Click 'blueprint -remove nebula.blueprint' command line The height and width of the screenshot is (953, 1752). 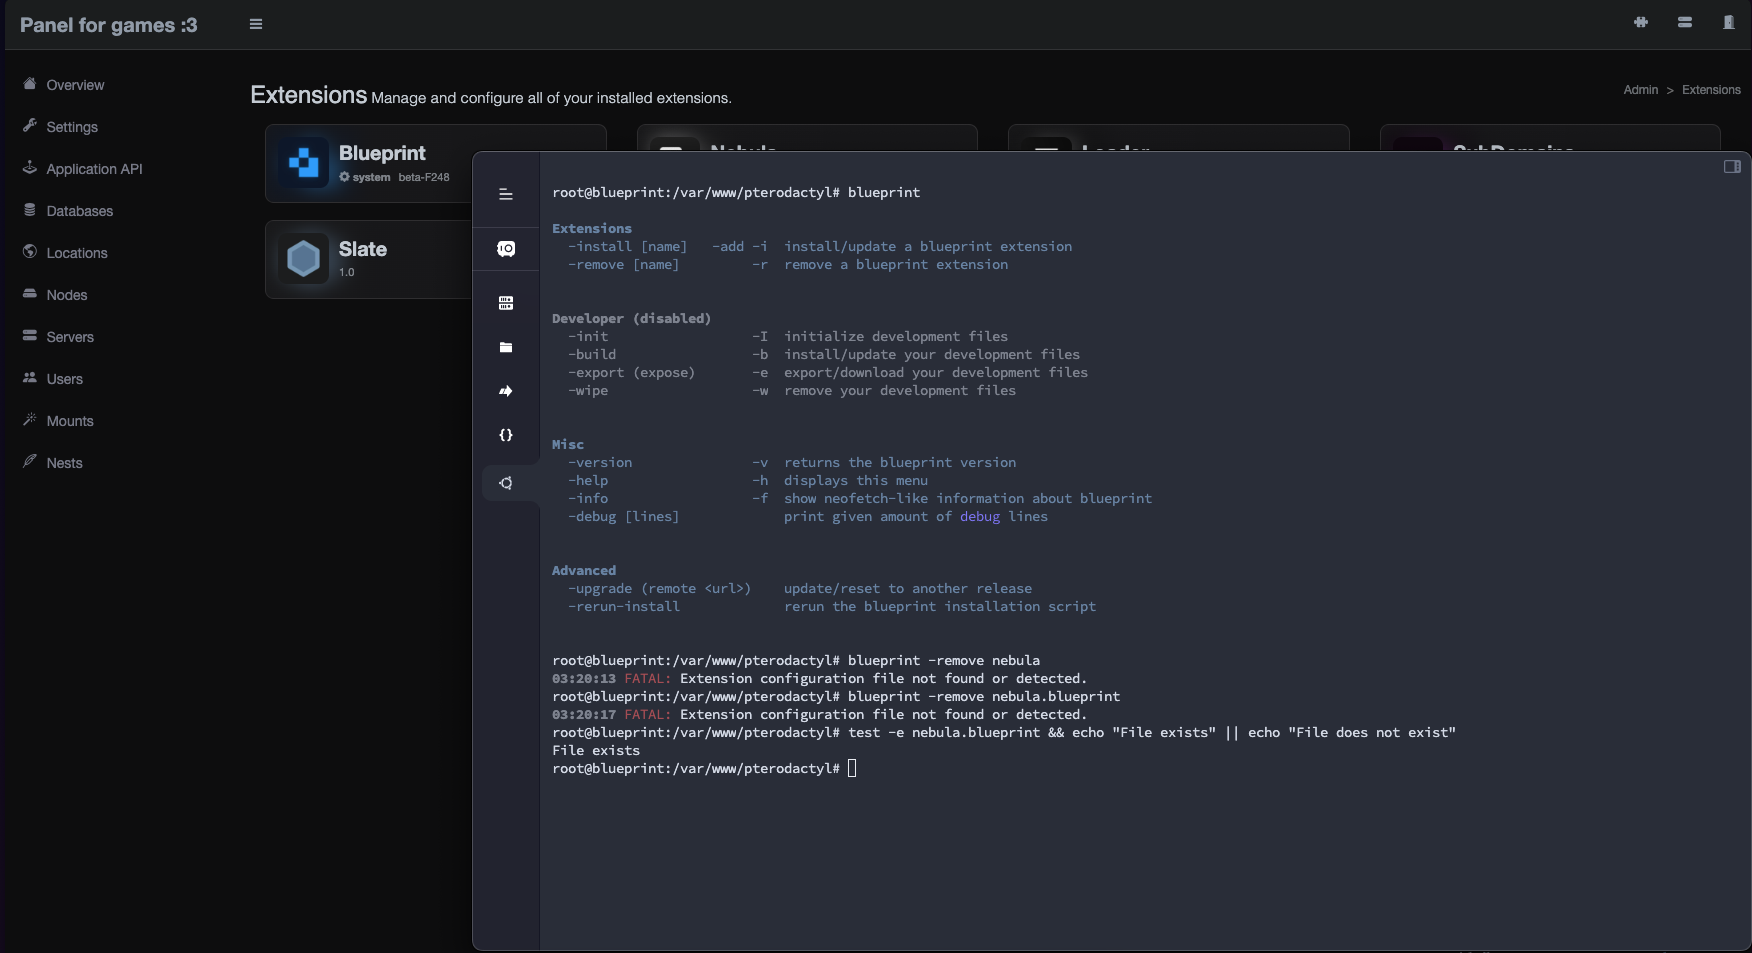click(x=984, y=696)
